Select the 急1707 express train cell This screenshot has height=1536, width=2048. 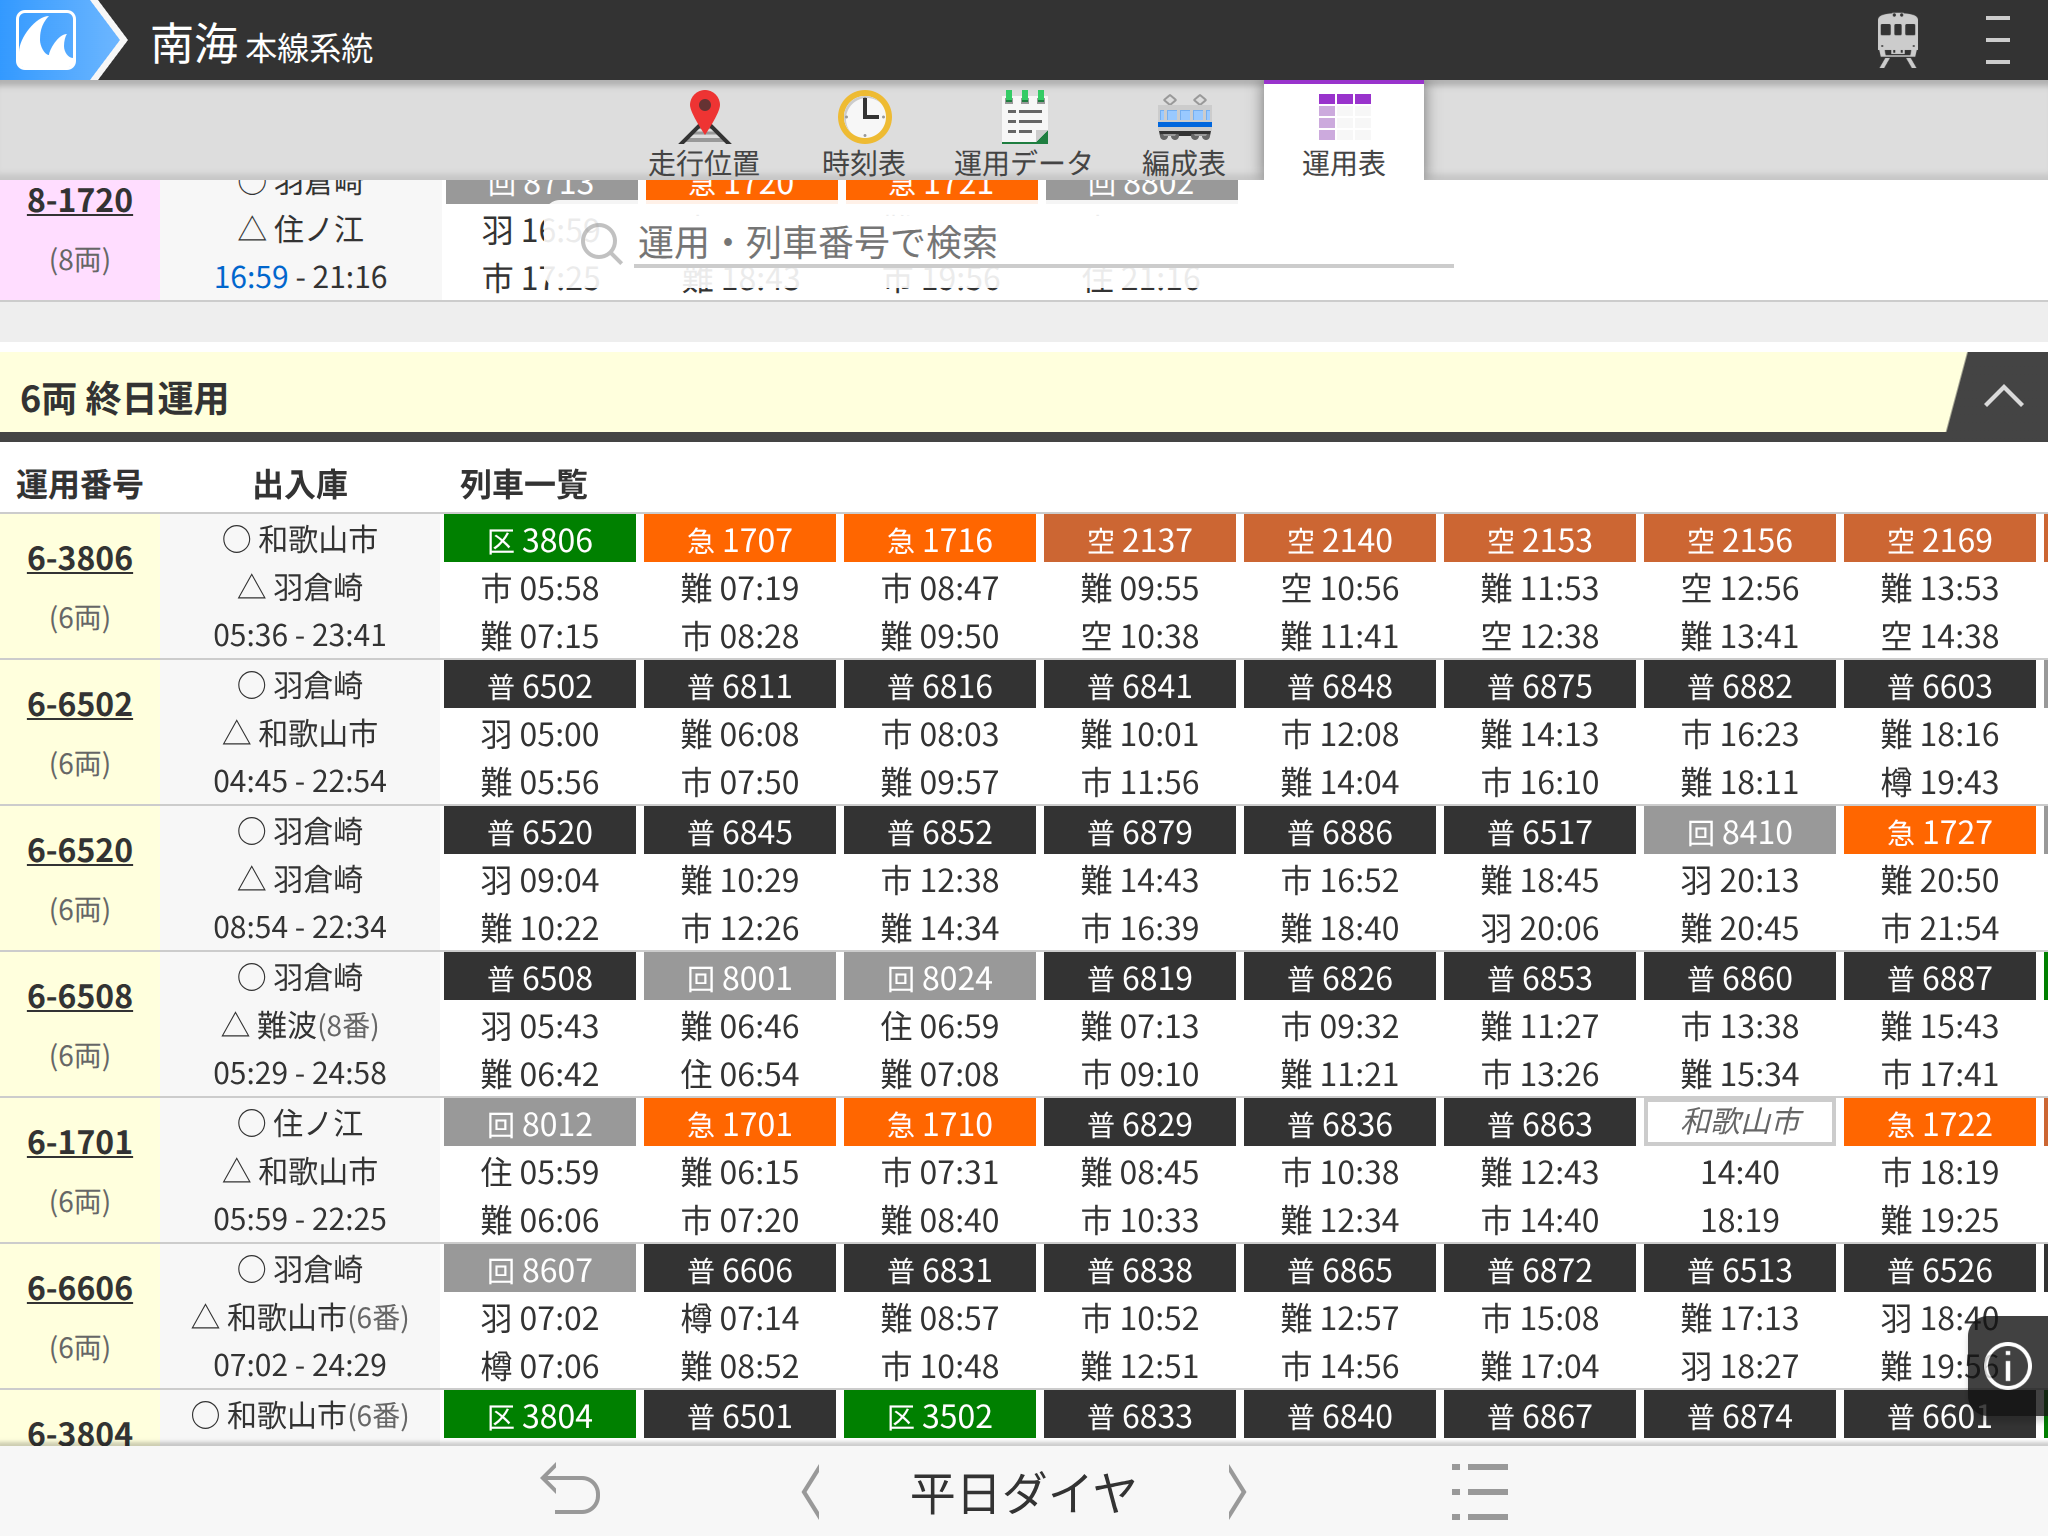point(739,538)
